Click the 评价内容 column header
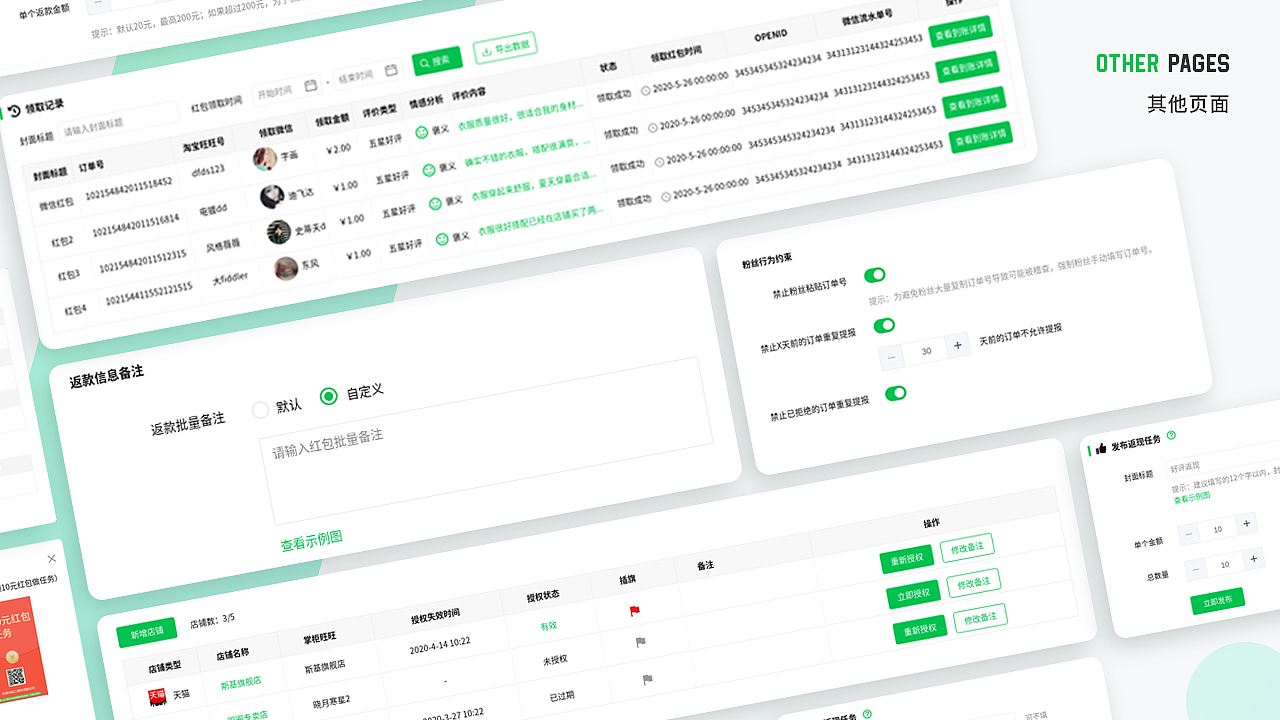This screenshot has width=1280, height=720. pyautogui.click(x=469, y=95)
